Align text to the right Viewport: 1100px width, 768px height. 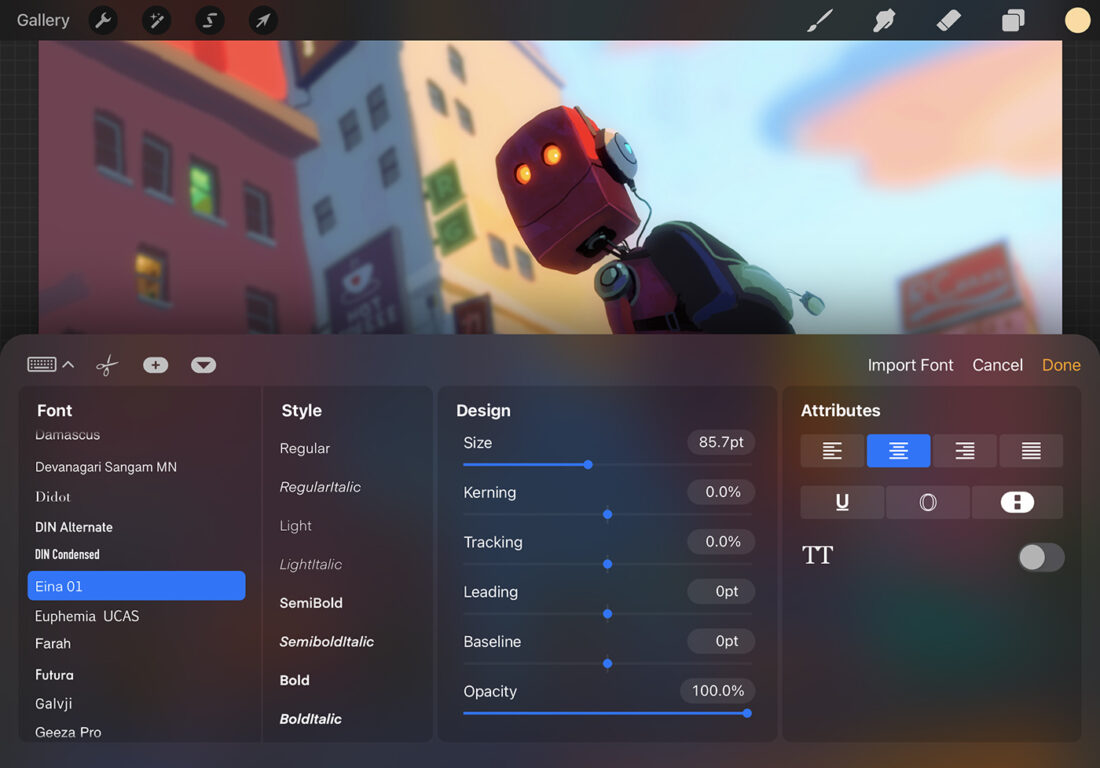964,450
